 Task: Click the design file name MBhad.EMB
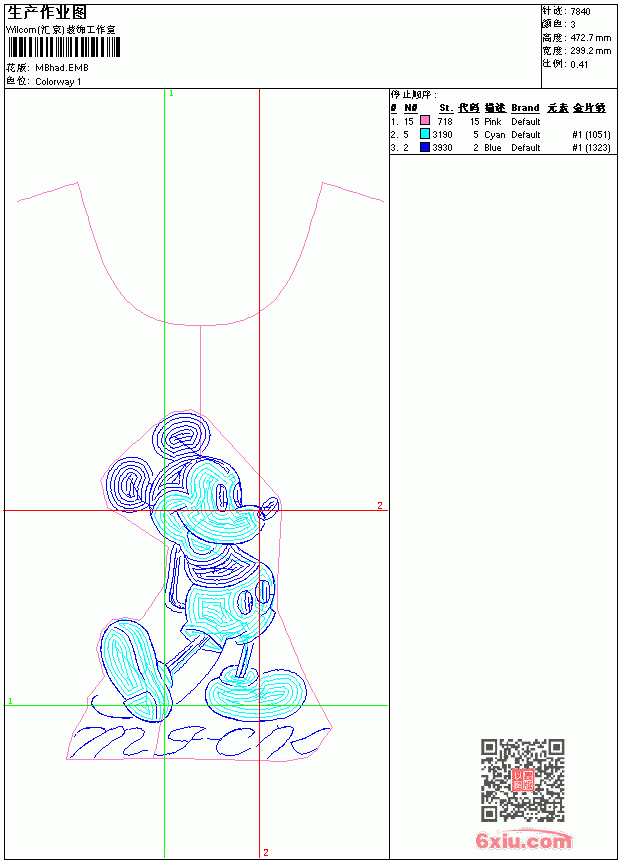61,68
